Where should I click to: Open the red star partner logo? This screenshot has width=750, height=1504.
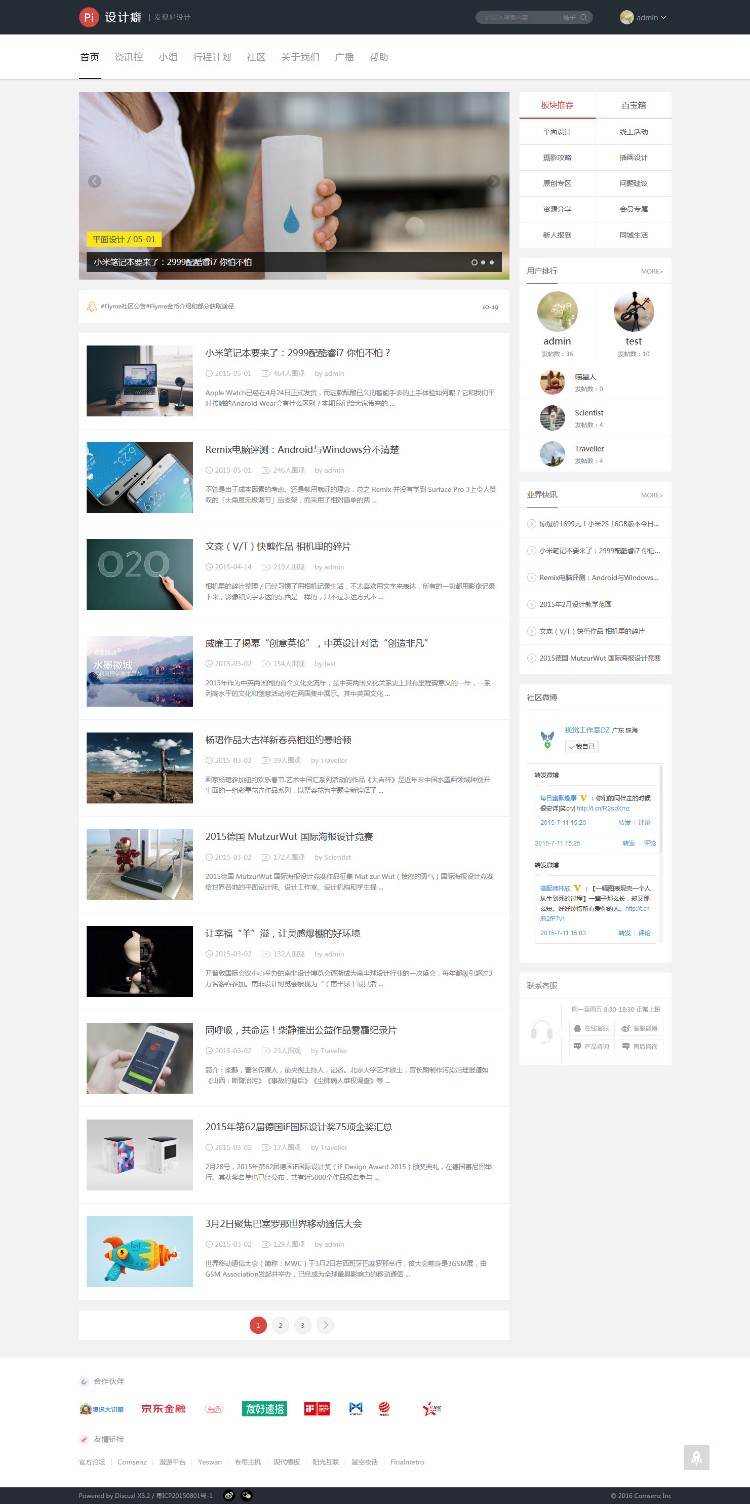431,1408
